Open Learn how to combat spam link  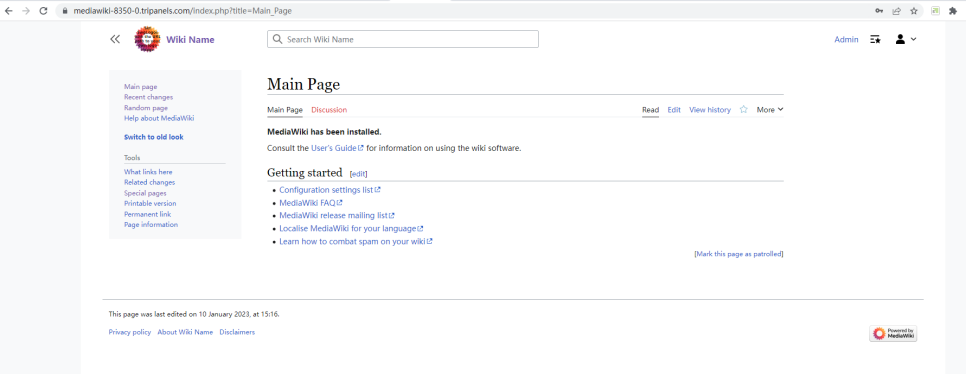[356, 241]
